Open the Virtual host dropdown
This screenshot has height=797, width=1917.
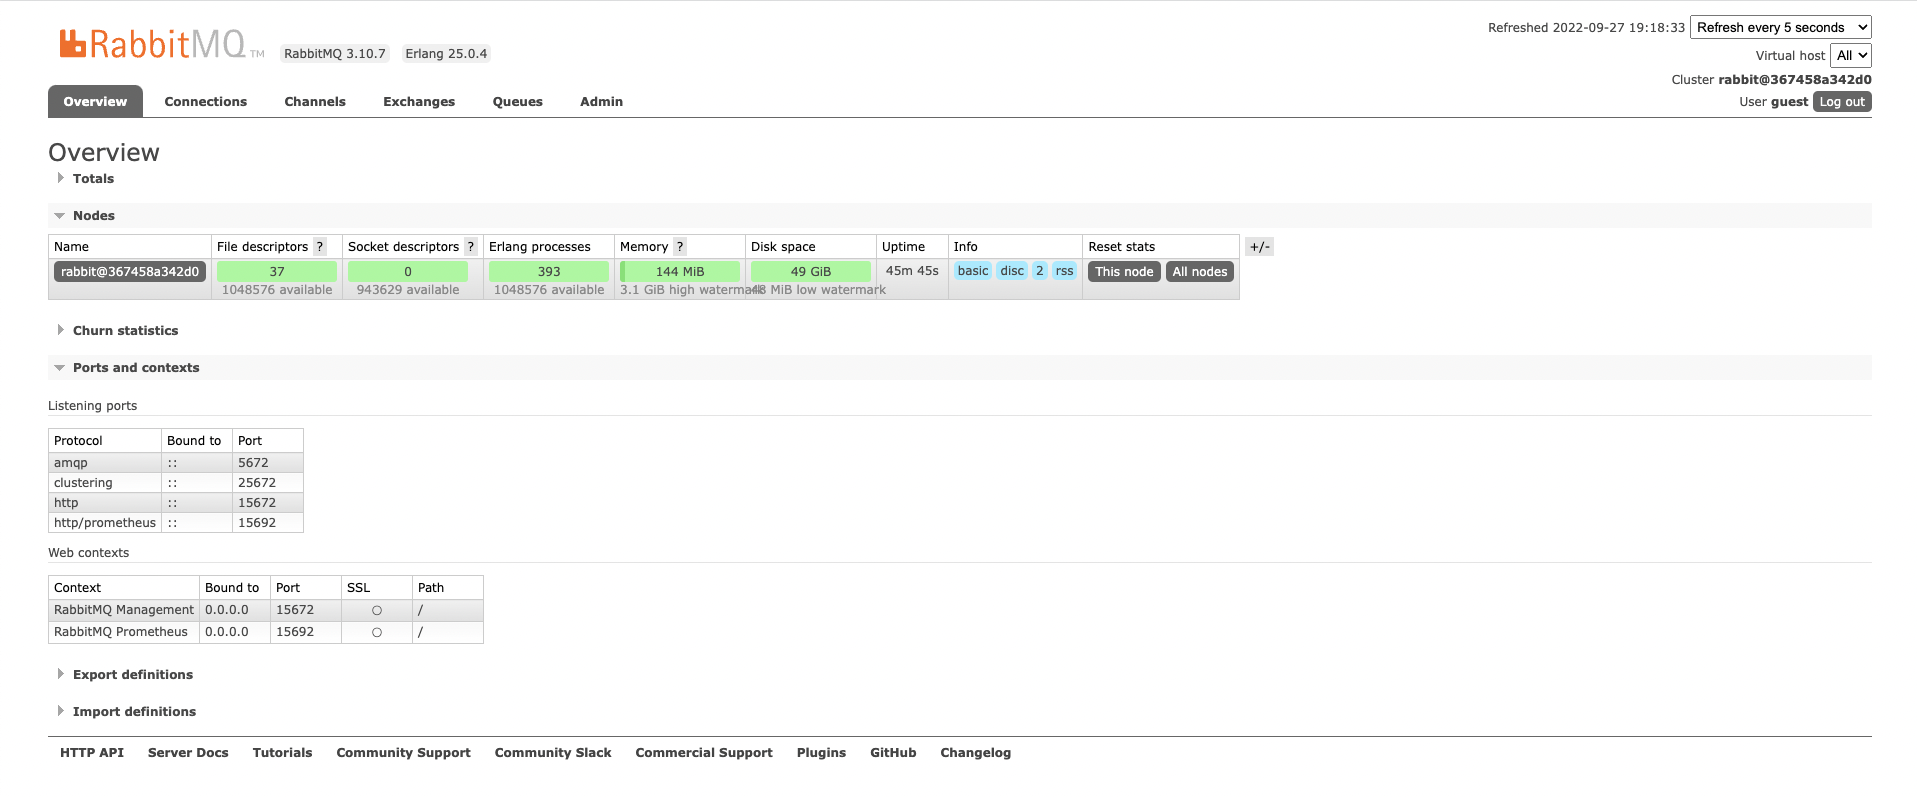tap(1851, 56)
